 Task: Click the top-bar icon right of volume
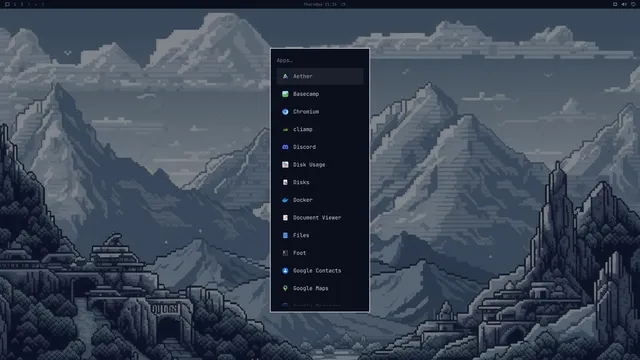pyautogui.click(x=633, y=4)
